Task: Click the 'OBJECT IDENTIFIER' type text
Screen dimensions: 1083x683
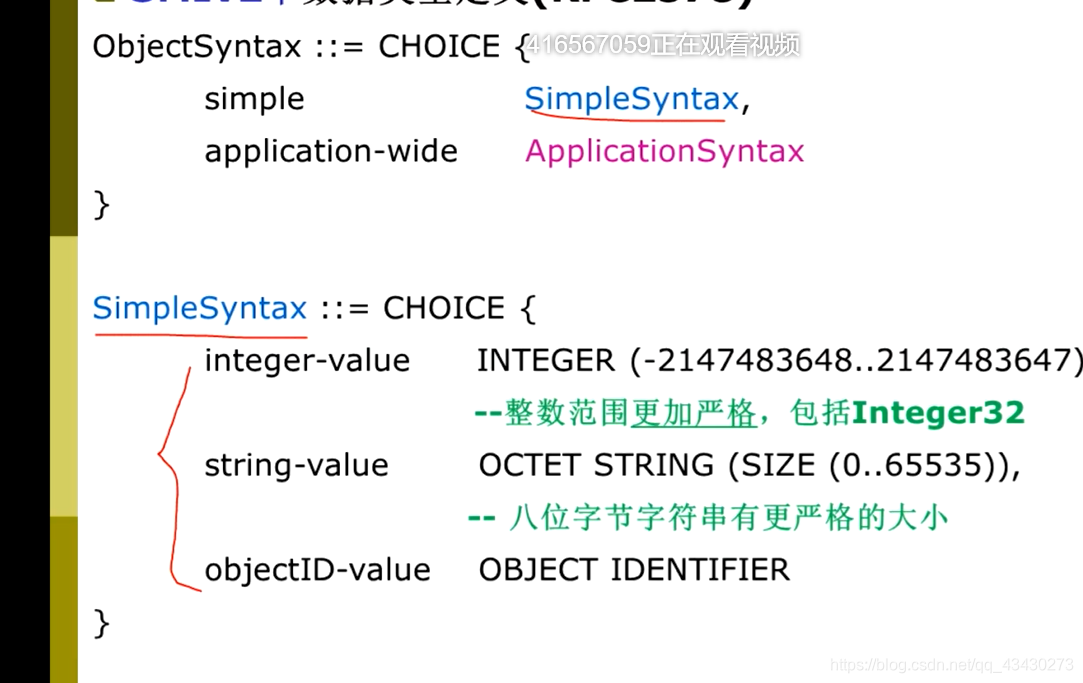Action: click(634, 570)
